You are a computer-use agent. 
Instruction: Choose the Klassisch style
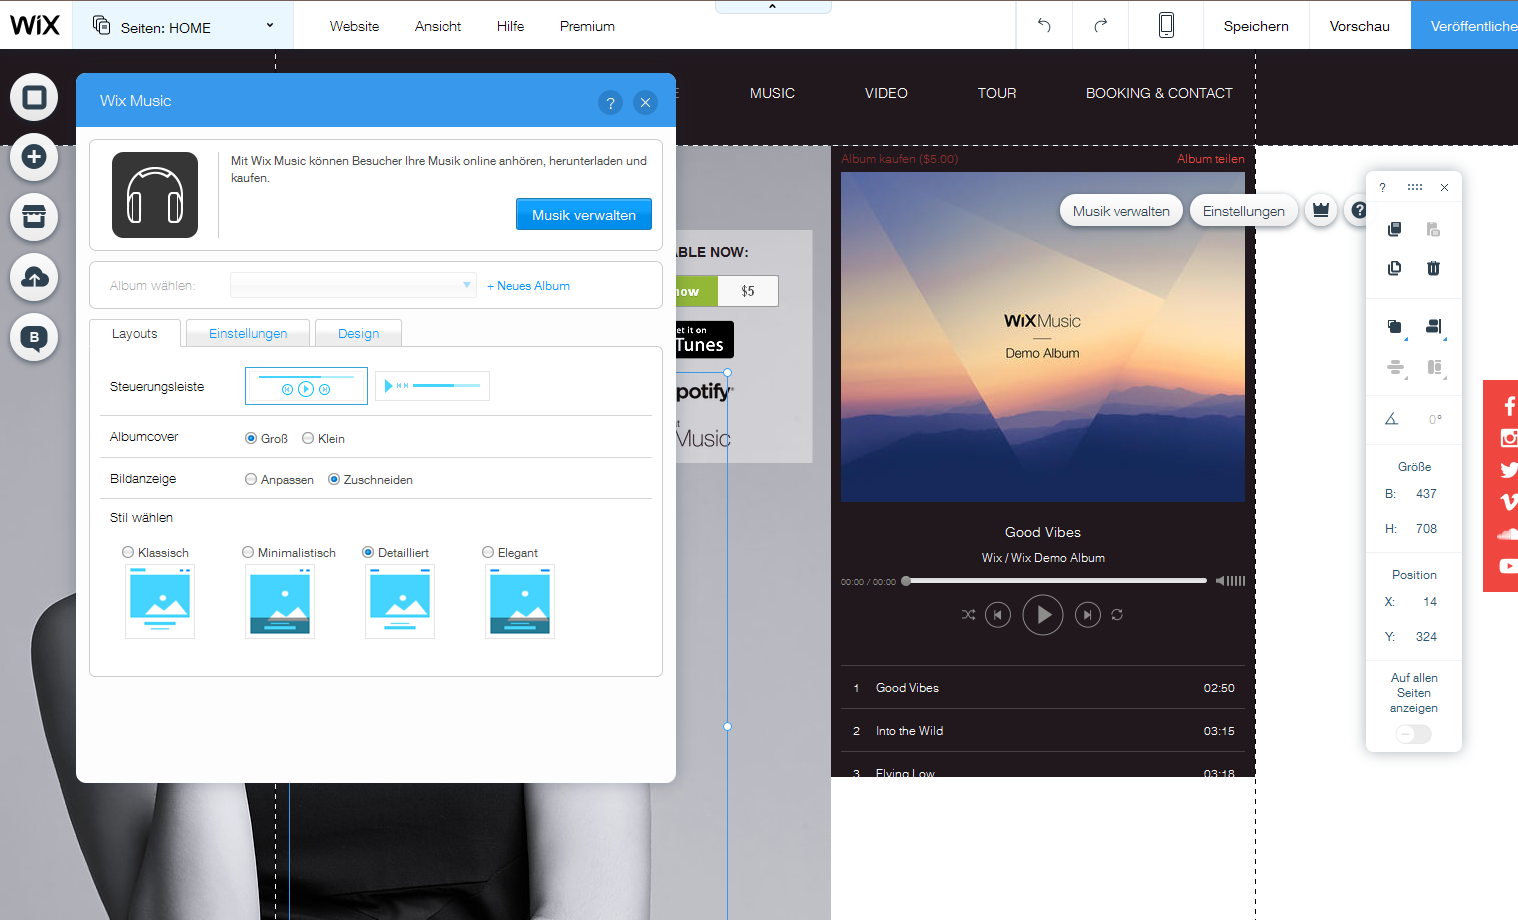(x=128, y=552)
